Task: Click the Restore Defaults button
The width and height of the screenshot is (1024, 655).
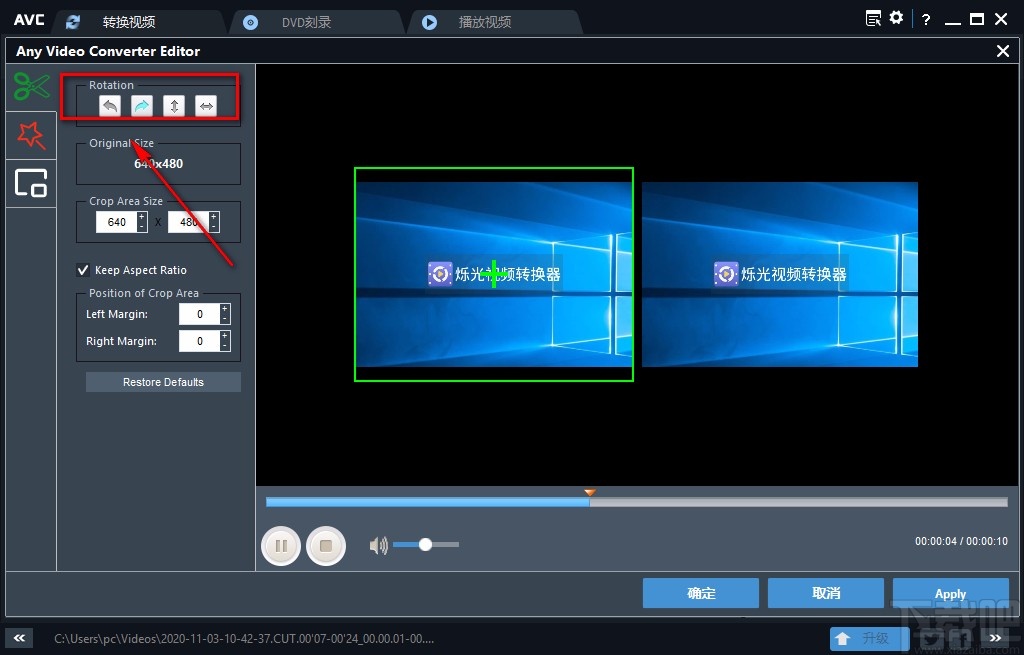Action: click(163, 381)
